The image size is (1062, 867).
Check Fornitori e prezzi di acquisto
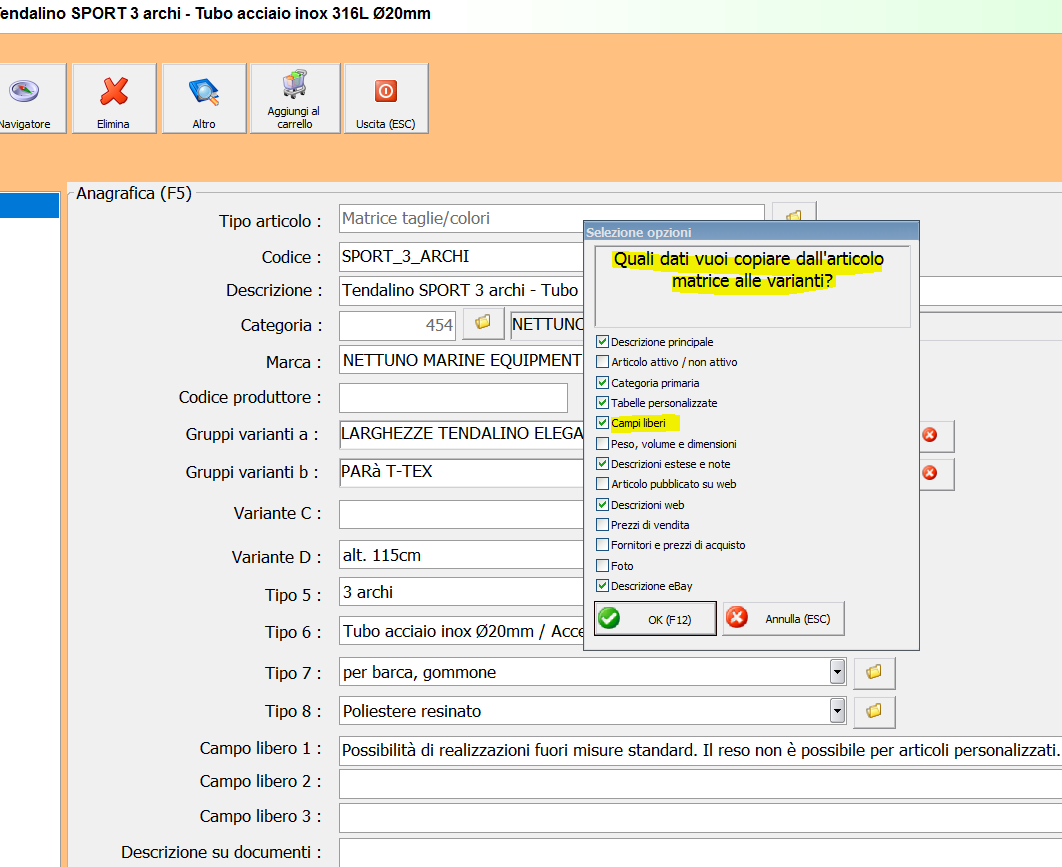602,545
